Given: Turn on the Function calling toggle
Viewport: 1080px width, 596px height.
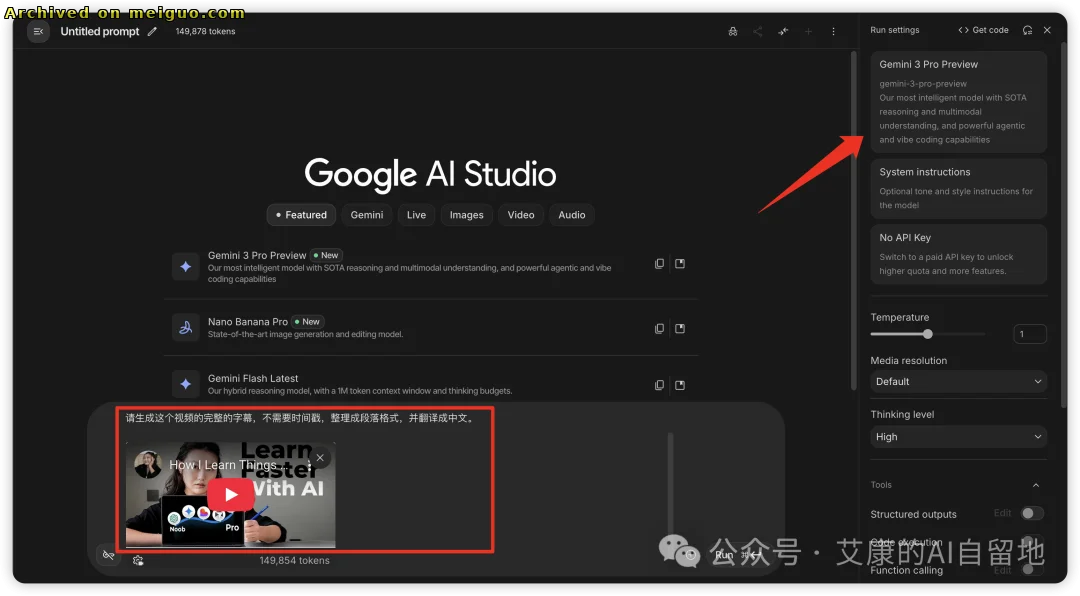Looking at the screenshot, I should tap(1031, 570).
